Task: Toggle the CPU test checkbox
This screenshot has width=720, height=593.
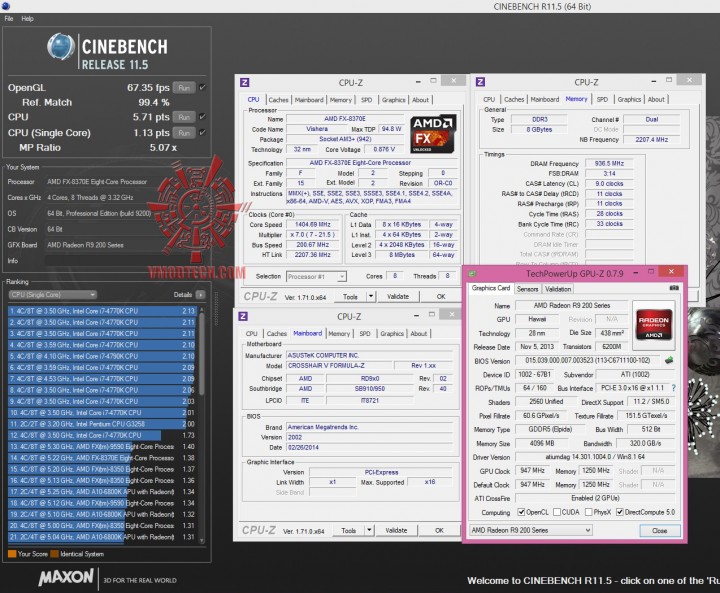Action: (x=202, y=117)
